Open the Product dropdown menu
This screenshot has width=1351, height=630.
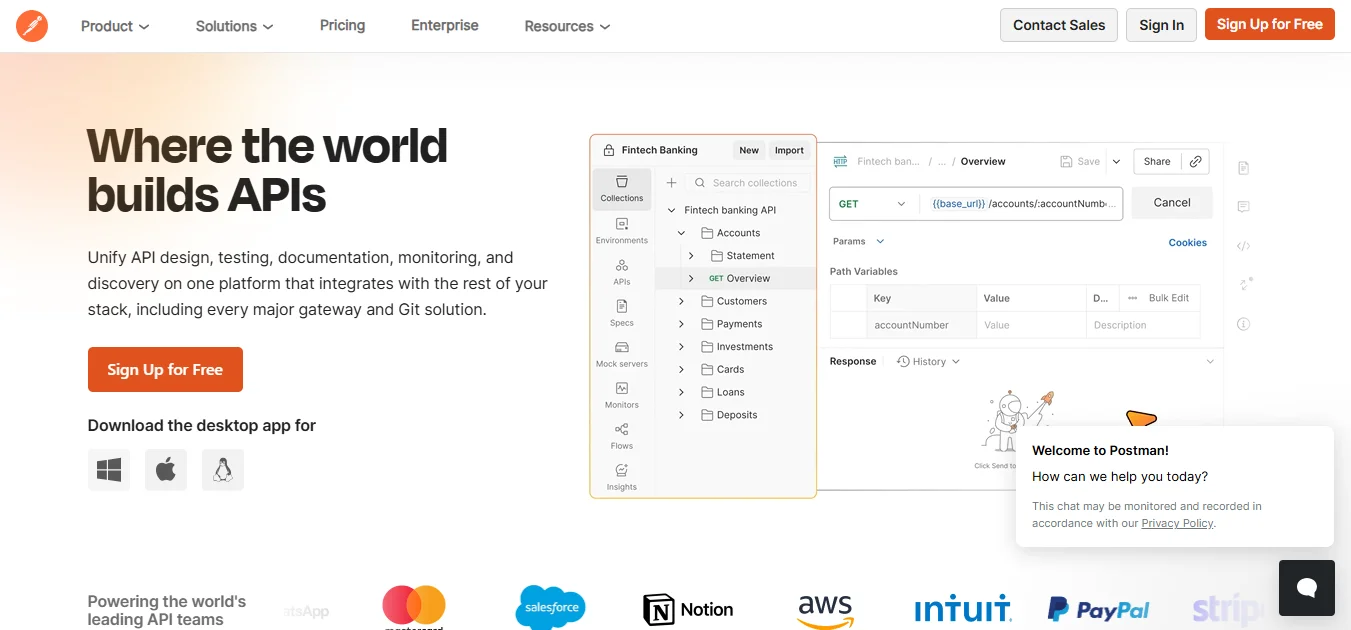click(115, 26)
